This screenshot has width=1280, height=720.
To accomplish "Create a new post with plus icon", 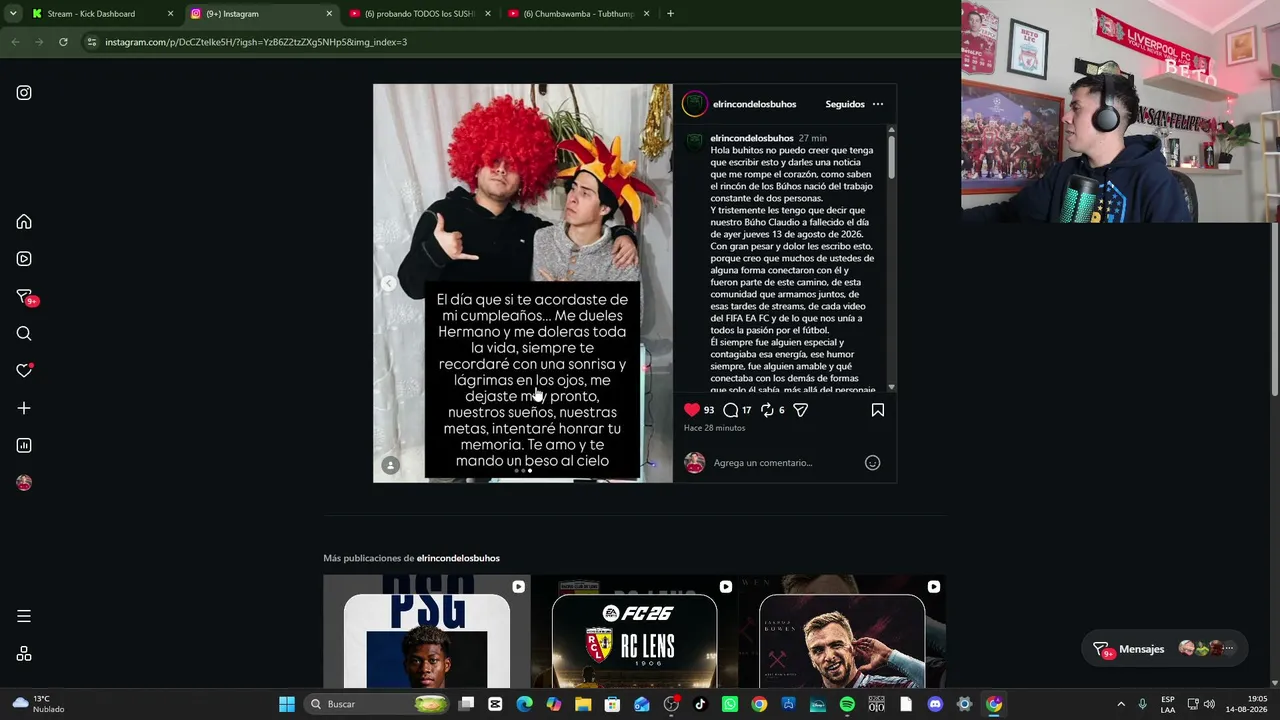I will tap(24, 408).
